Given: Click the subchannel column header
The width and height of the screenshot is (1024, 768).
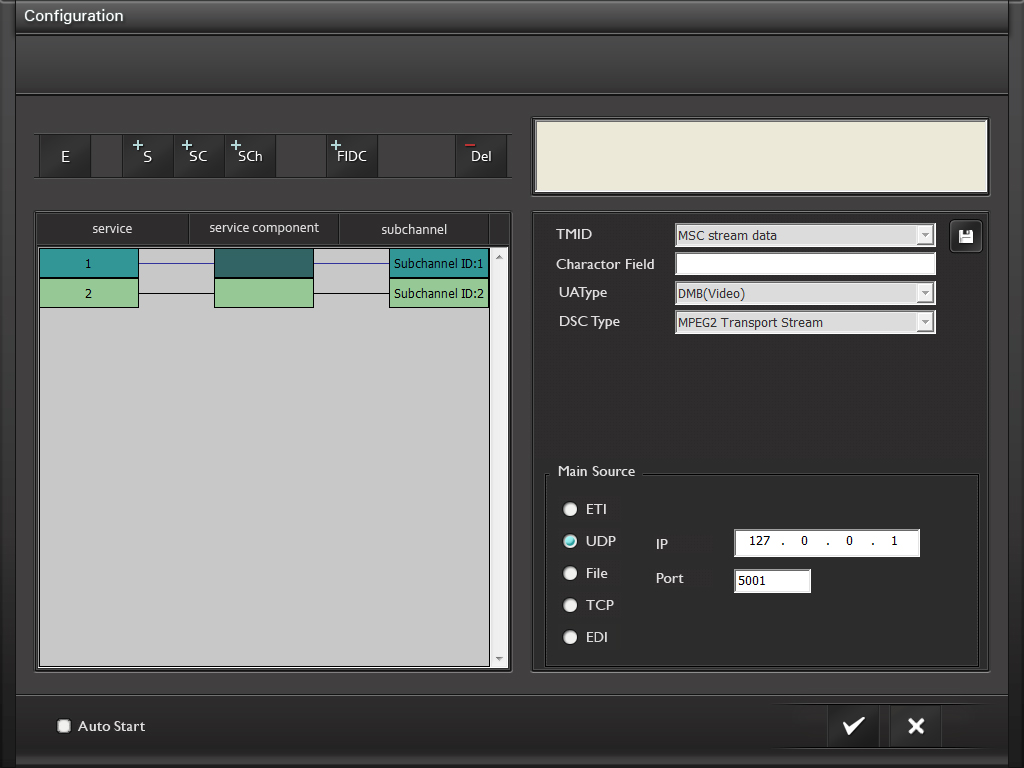Looking at the screenshot, I should point(414,229).
